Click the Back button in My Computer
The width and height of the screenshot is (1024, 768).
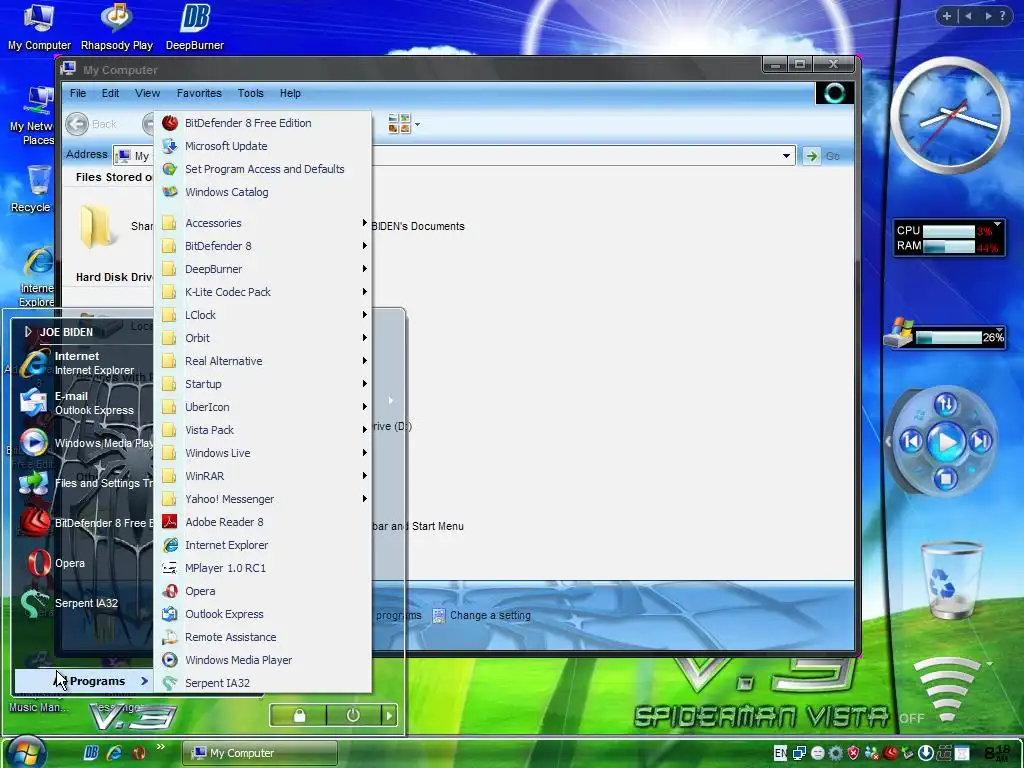click(x=92, y=123)
